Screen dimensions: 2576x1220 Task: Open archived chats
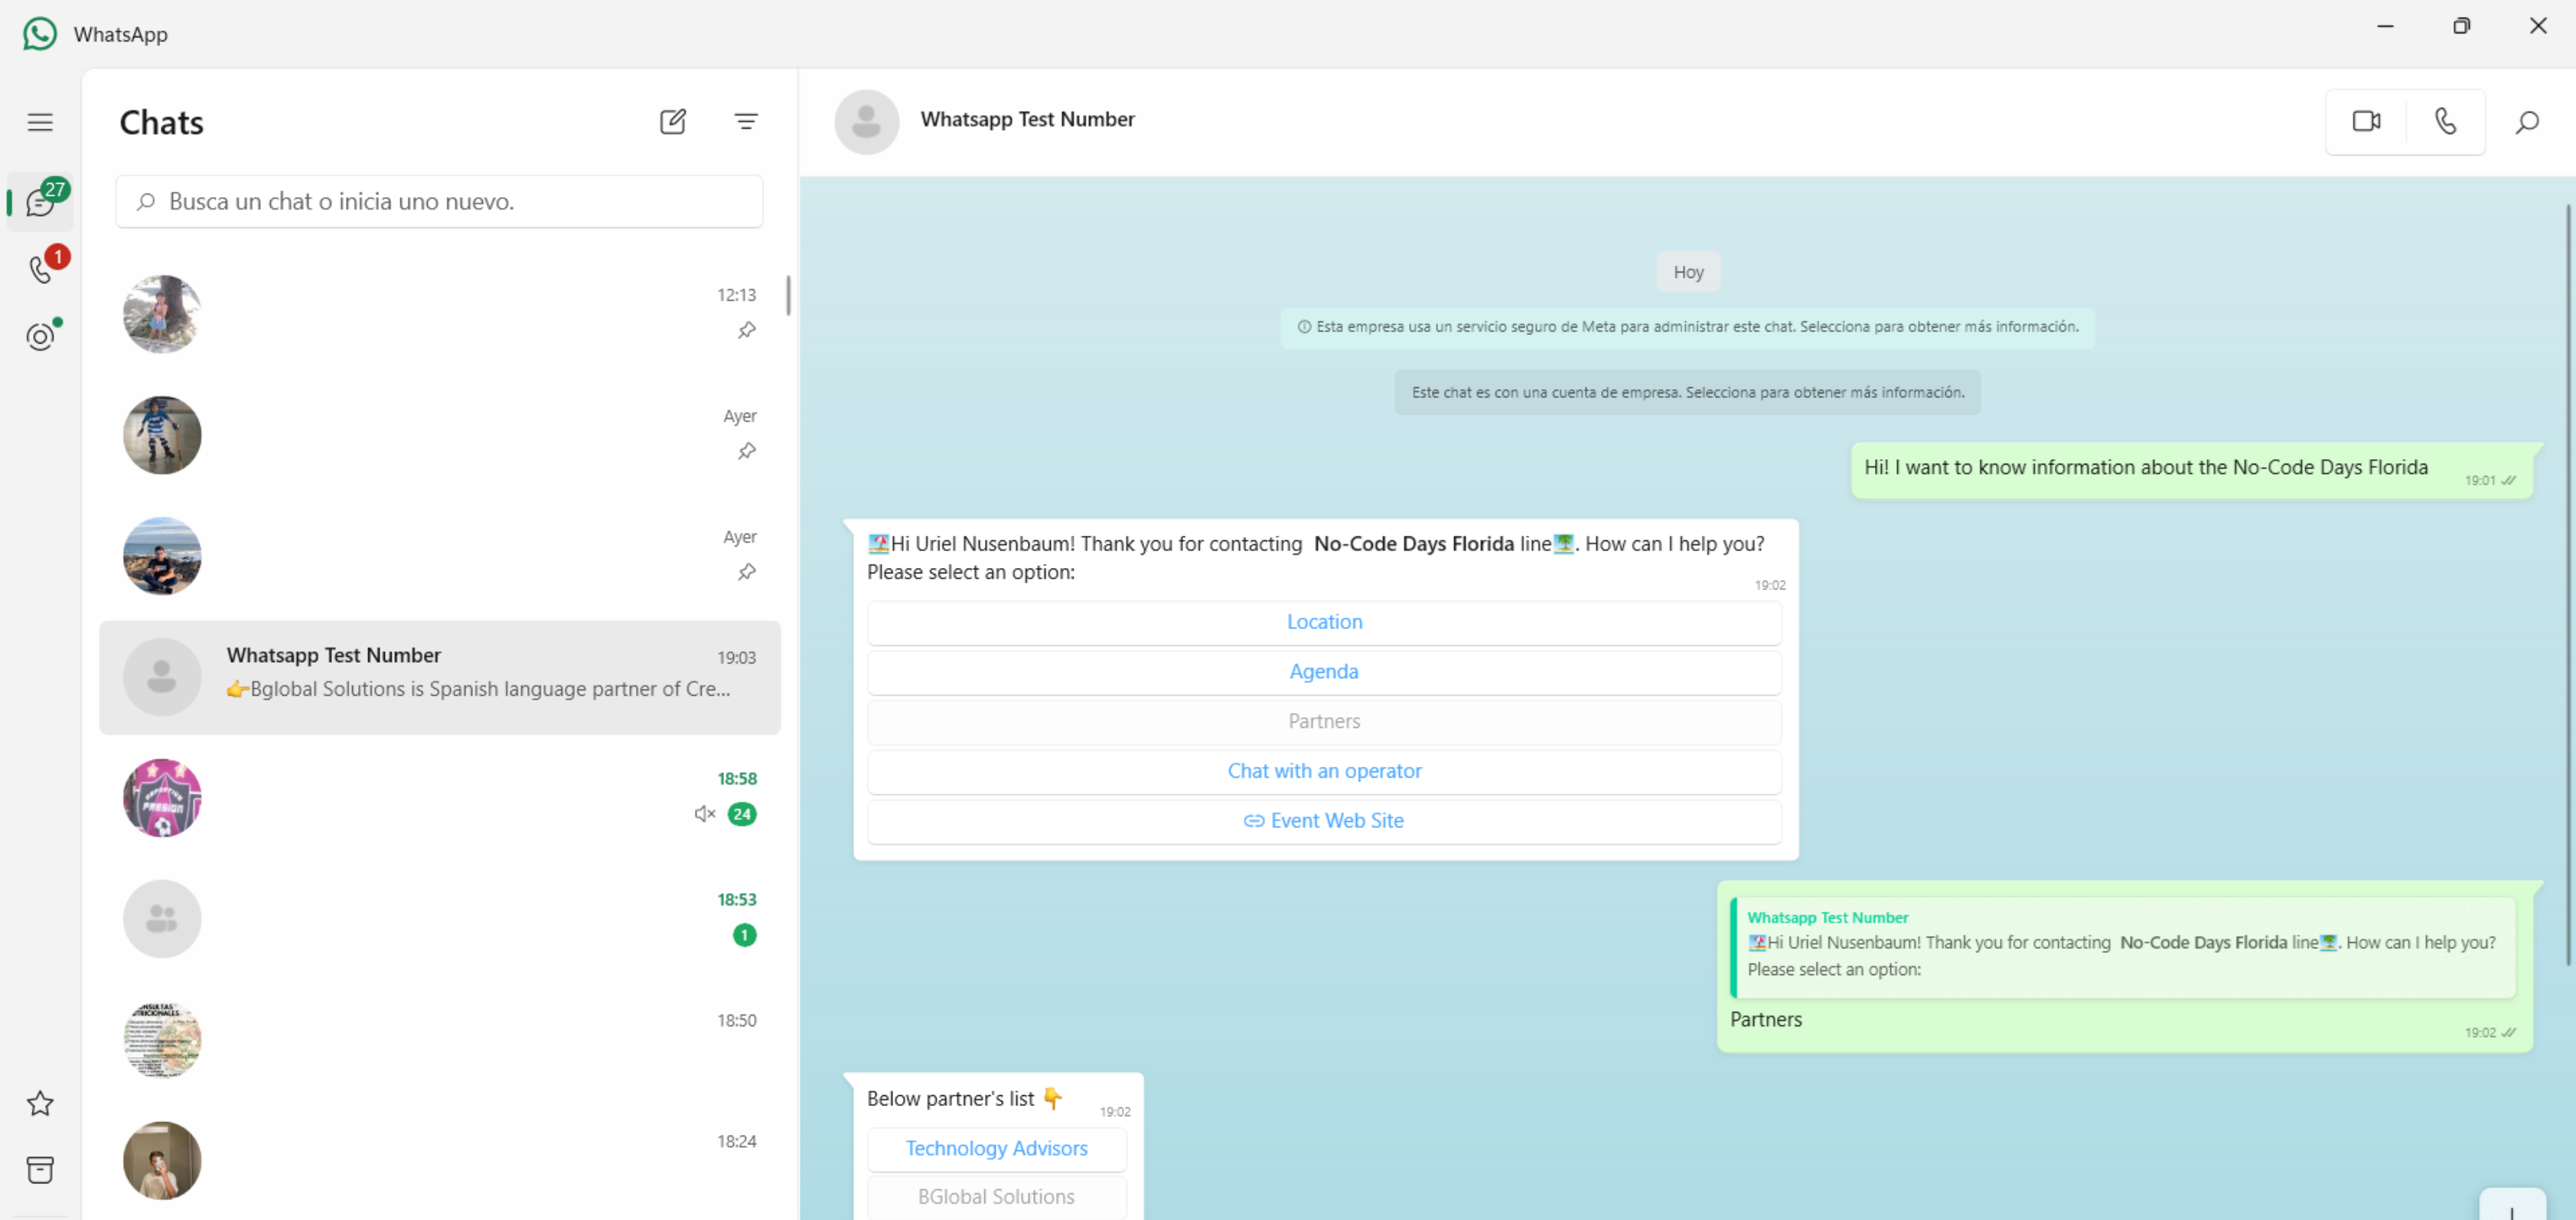click(x=40, y=1169)
